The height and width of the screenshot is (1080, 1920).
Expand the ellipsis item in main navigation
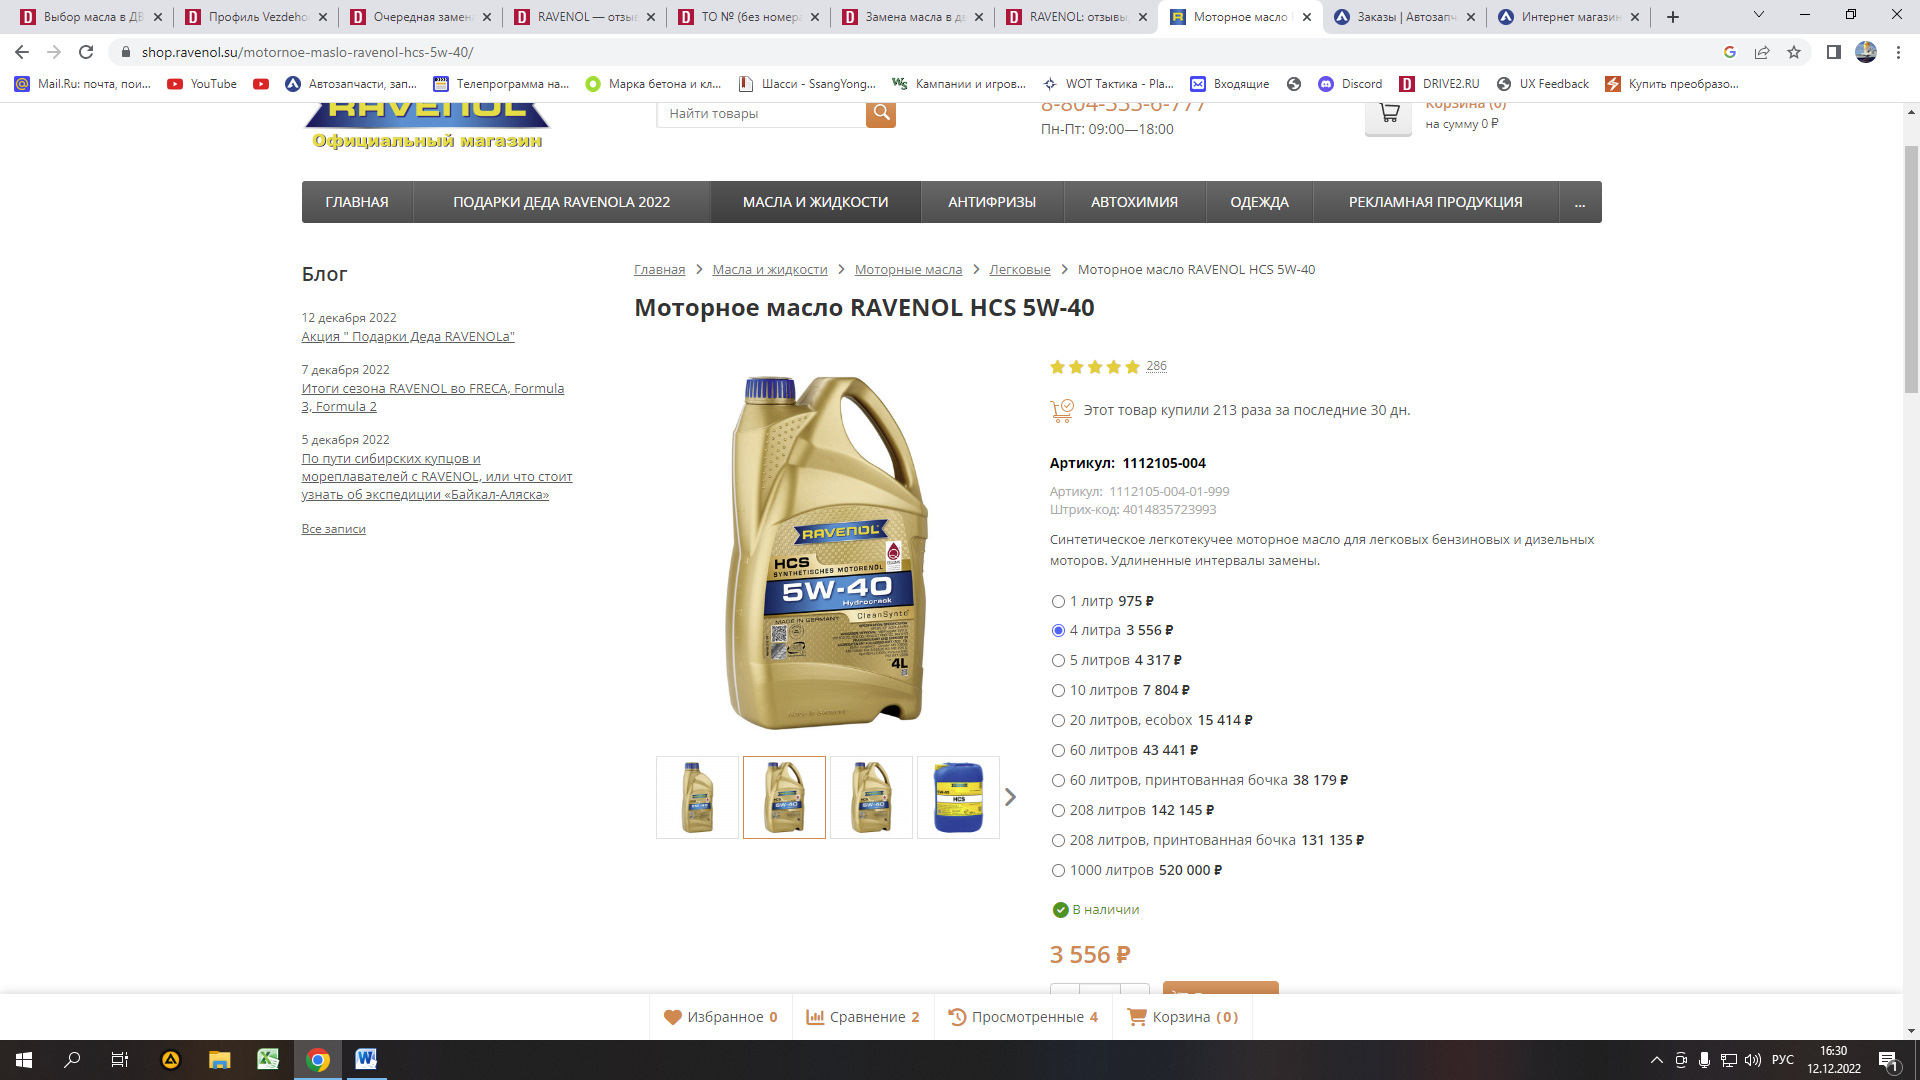(x=1580, y=202)
